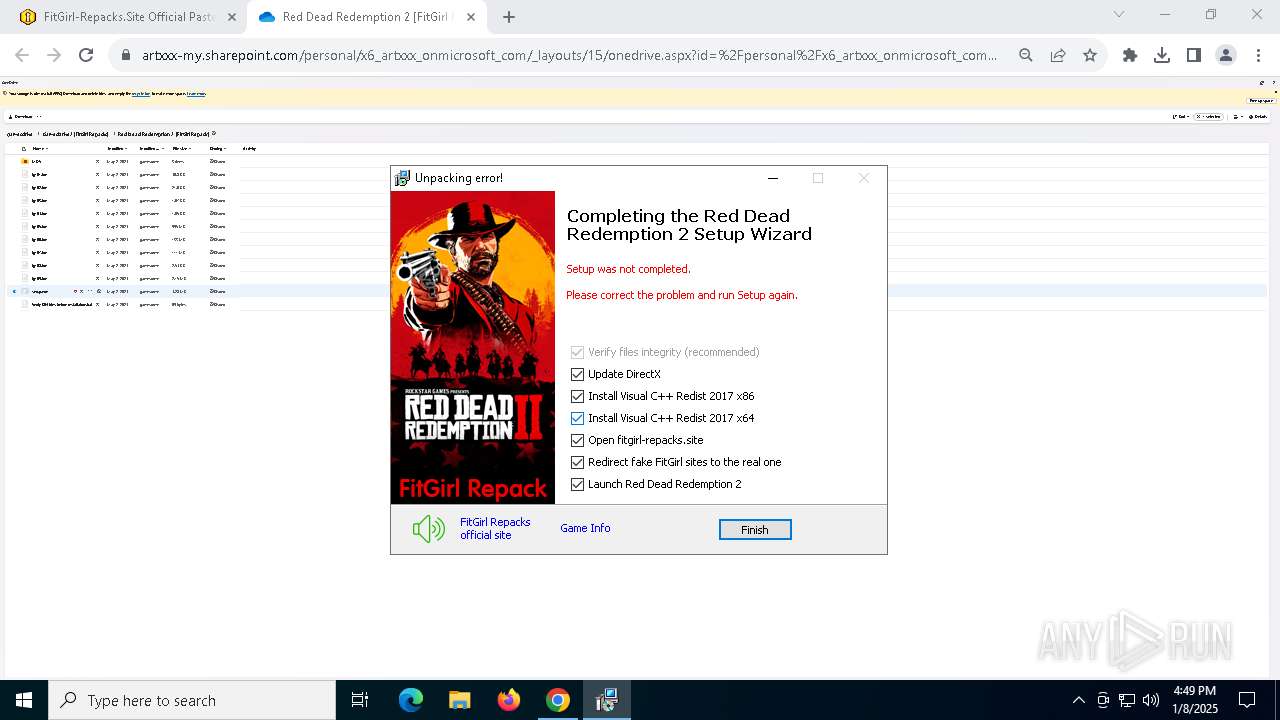Screen dimensions: 1280x720
Task: Open the Game Info link
Action: pyautogui.click(x=585, y=528)
